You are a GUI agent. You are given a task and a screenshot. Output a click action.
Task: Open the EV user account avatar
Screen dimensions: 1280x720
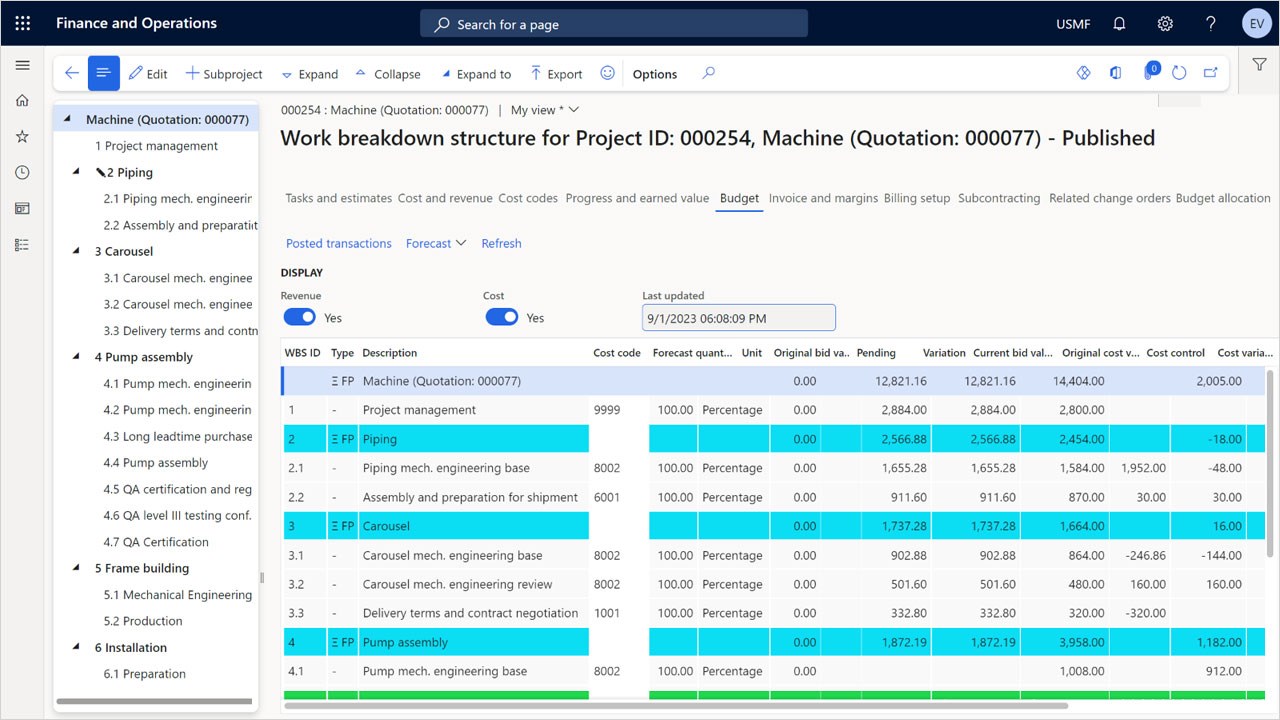pos(1256,23)
